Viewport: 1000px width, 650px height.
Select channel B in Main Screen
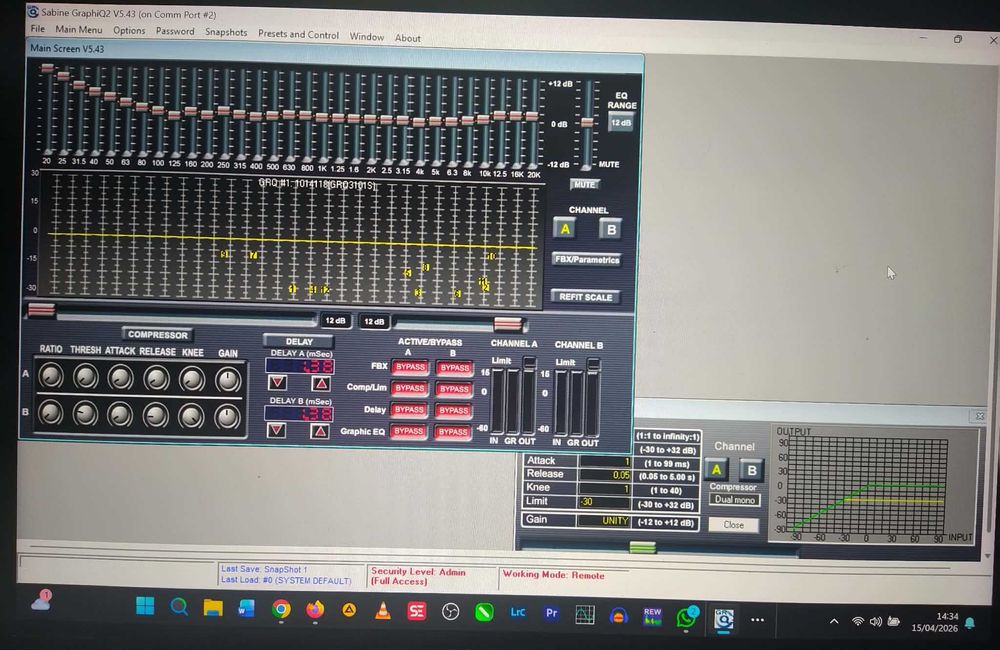pyautogui.click(x=610, y=230)
